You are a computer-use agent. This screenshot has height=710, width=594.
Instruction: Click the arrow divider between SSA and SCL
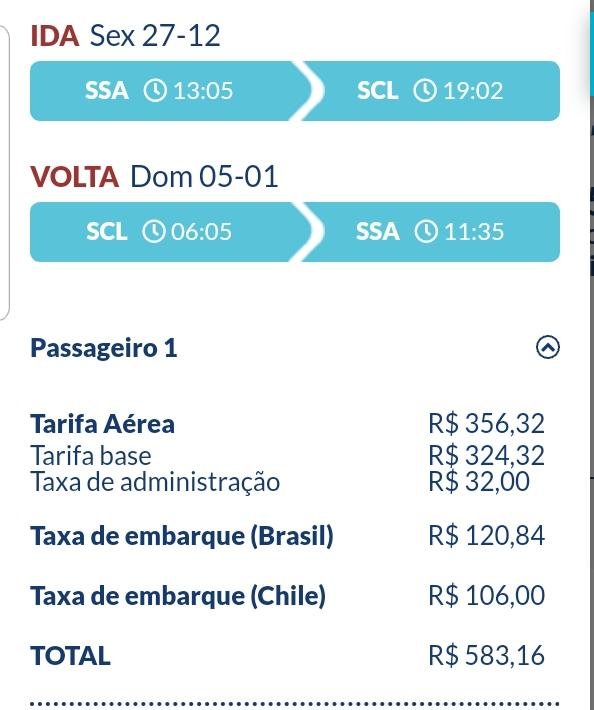pyautogui.click(x=307, y=91)
